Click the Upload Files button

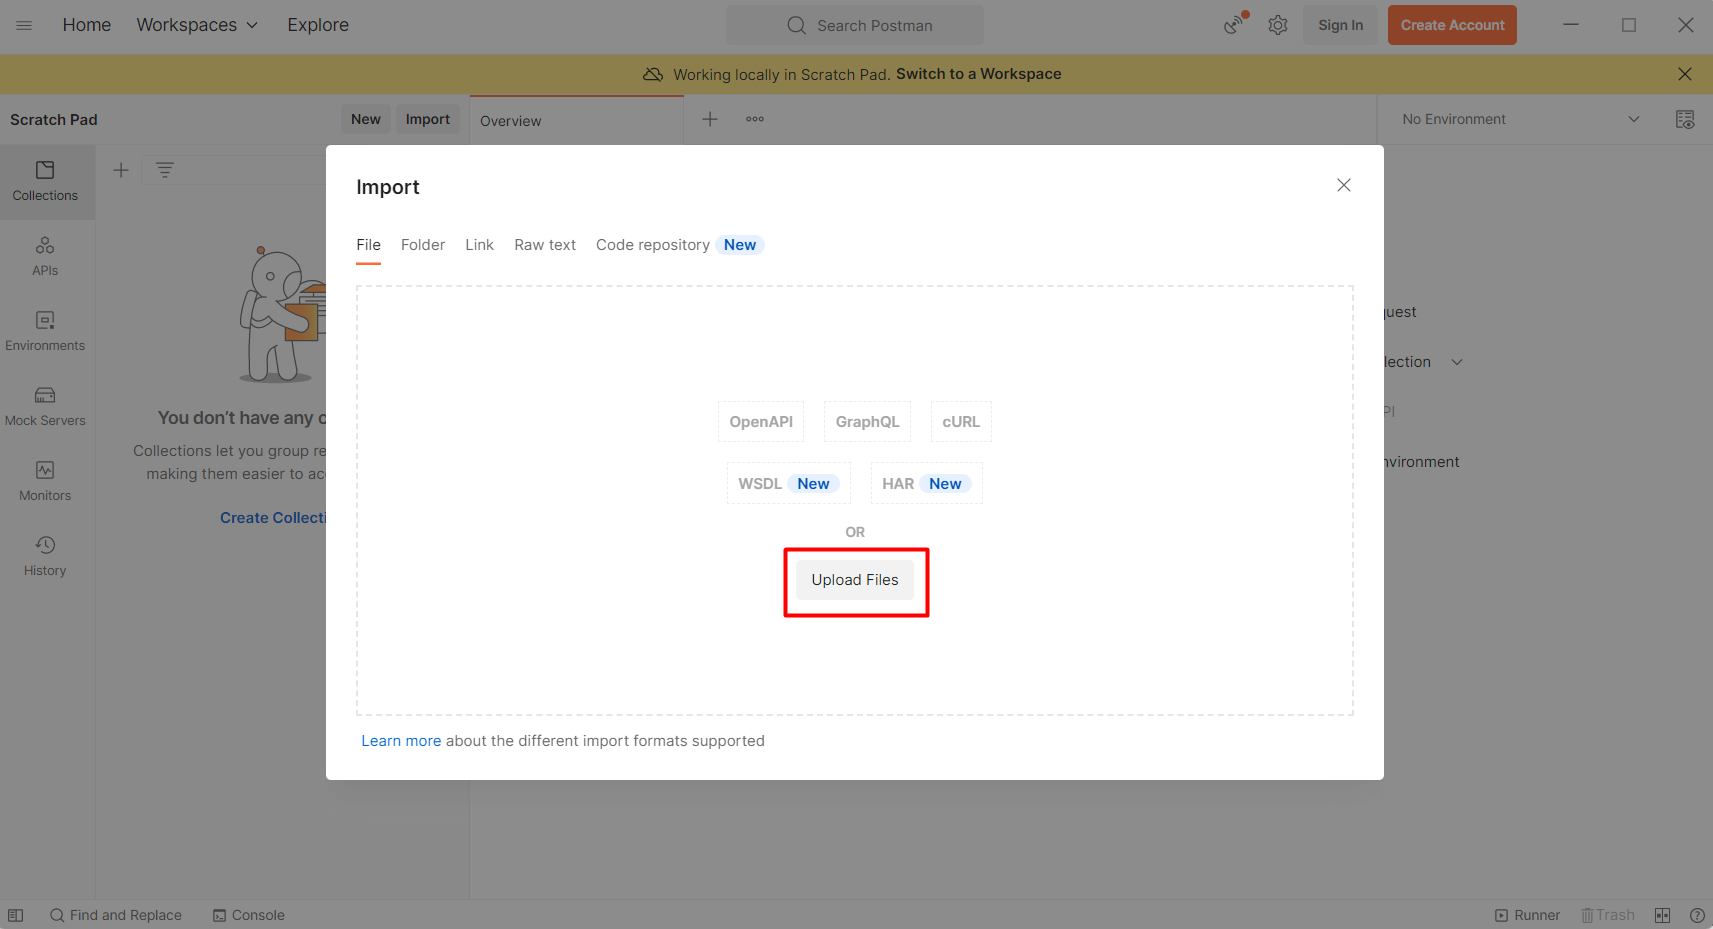coord(855,580)
